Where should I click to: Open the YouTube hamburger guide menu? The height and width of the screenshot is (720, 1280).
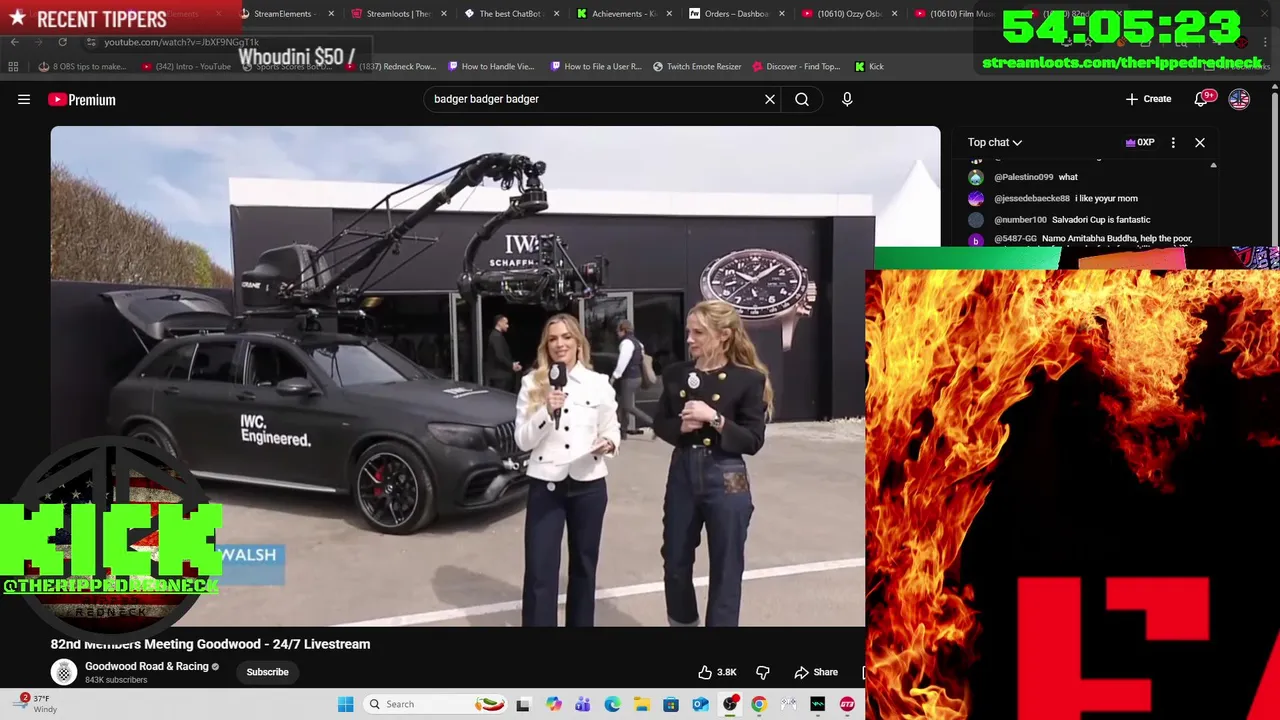click(24, 99)
